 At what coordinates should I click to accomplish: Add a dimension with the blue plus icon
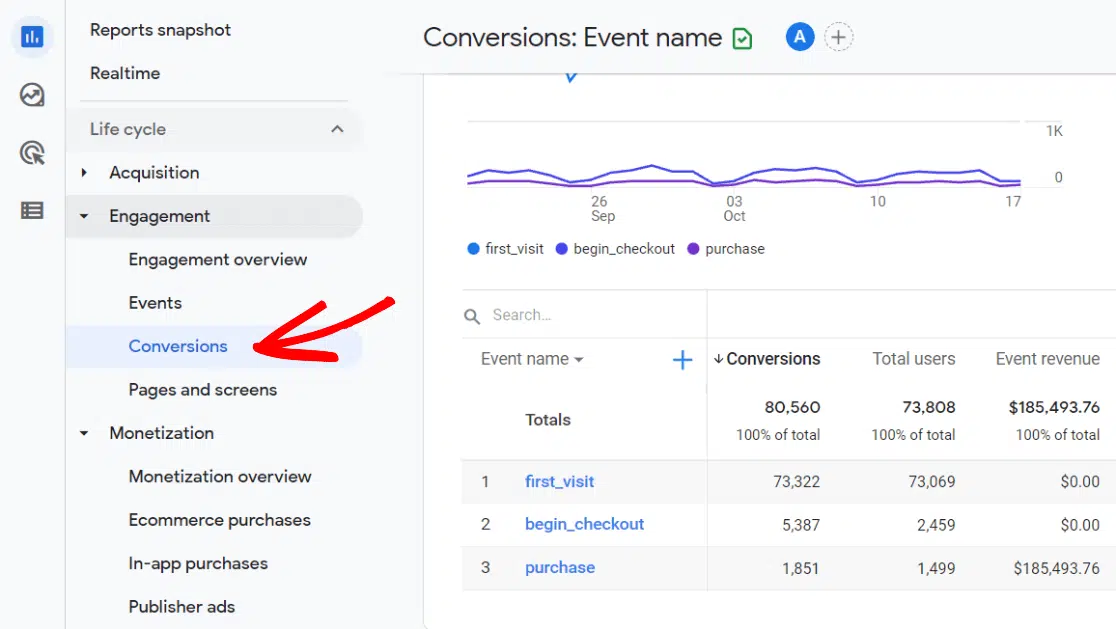[x=682, y=360]
